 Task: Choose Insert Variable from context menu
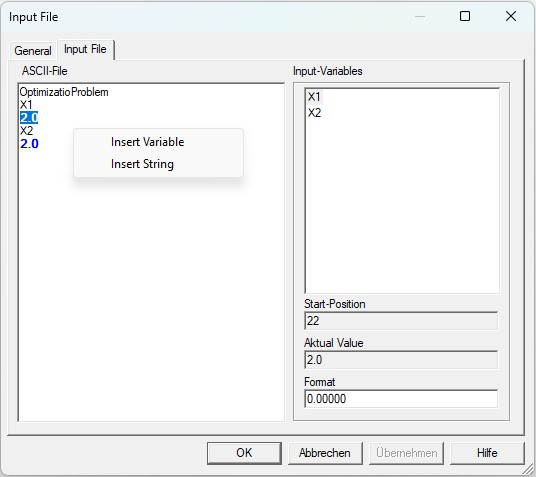tap(147, 142)
